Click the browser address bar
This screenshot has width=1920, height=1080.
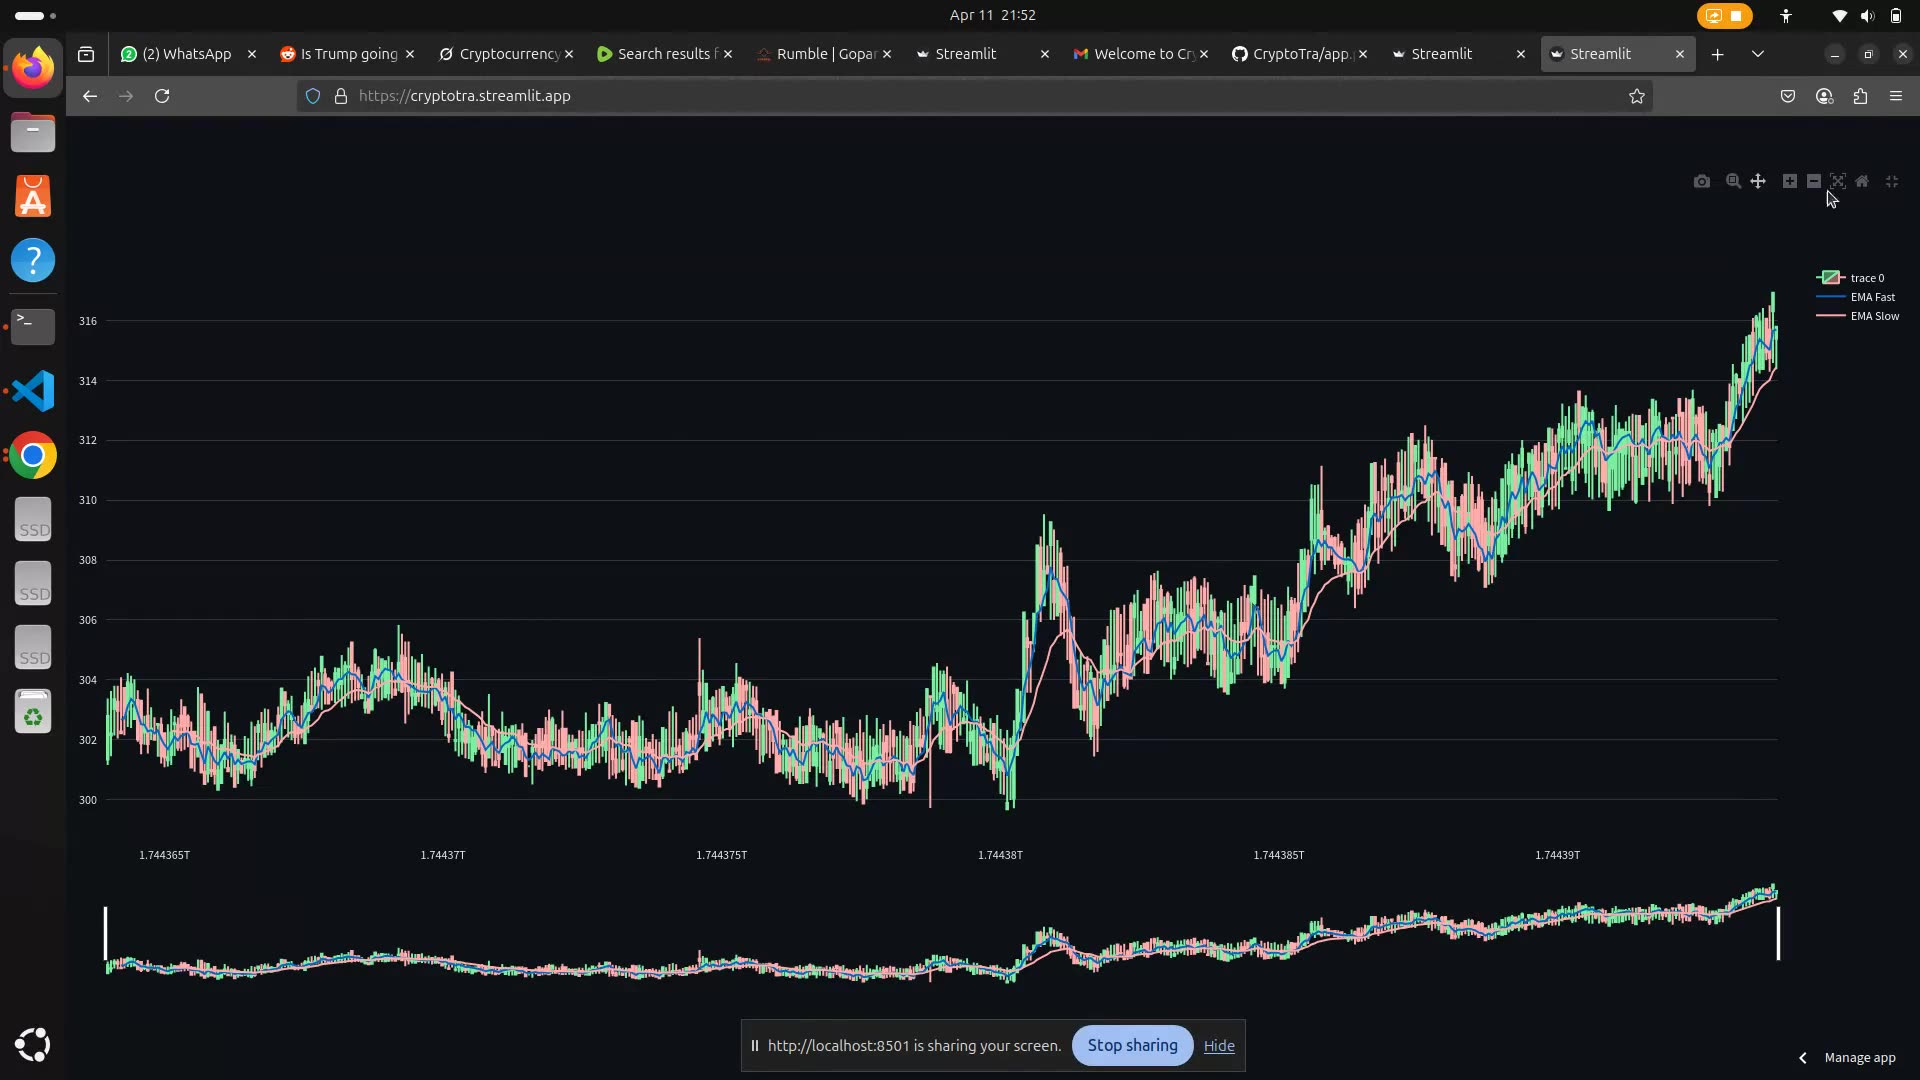(x=700, y=96)
